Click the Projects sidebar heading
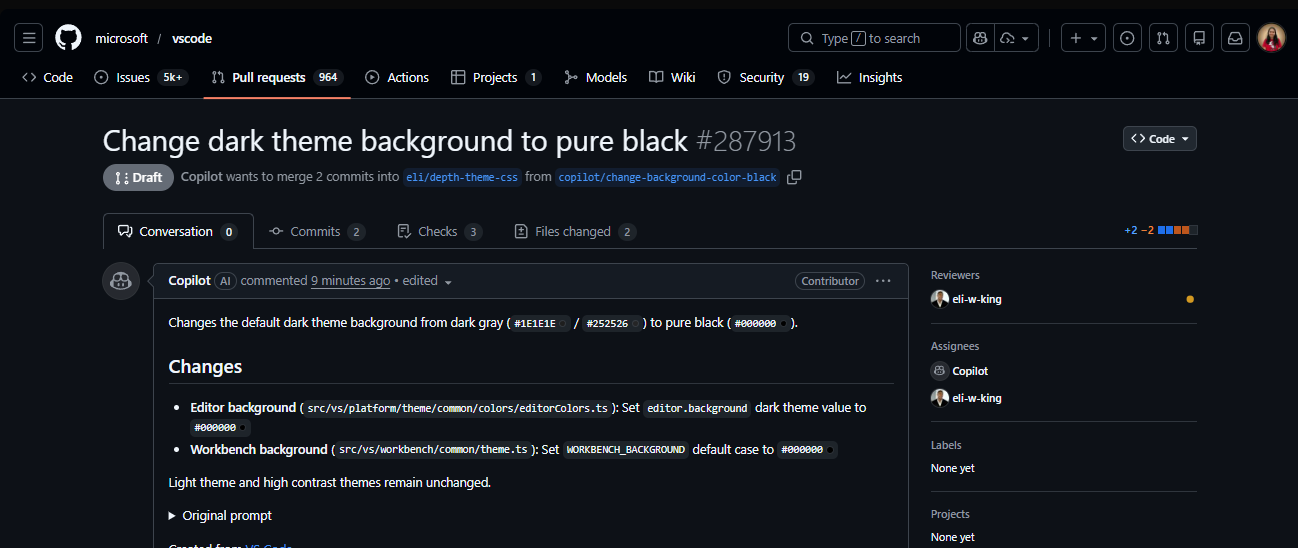This screenshot has height=548, width=1298. (x=950, y=514)
